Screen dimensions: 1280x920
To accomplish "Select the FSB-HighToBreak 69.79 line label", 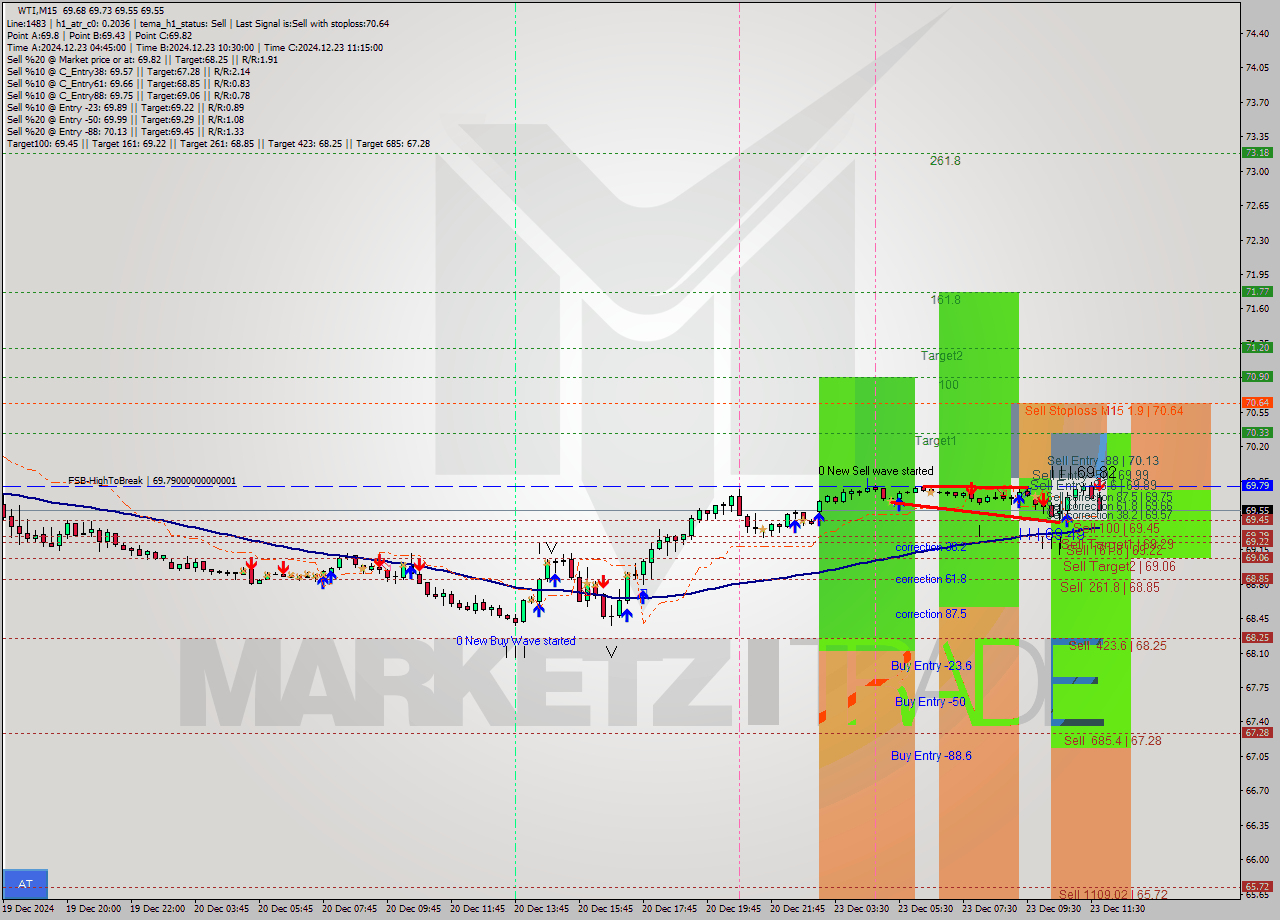I will (152, 481).
